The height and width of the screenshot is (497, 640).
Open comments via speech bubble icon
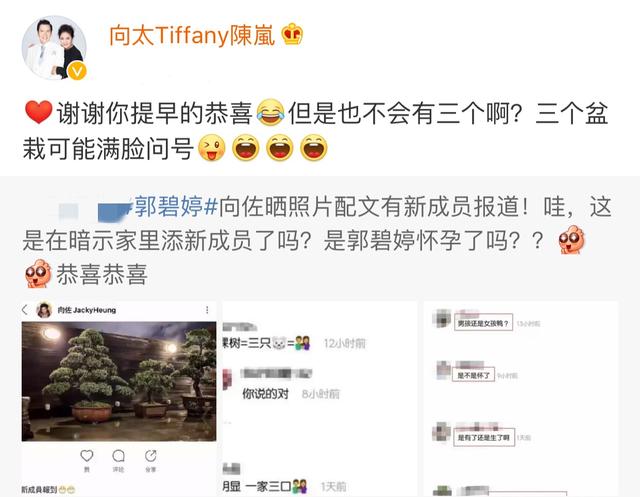pos(118,456)
